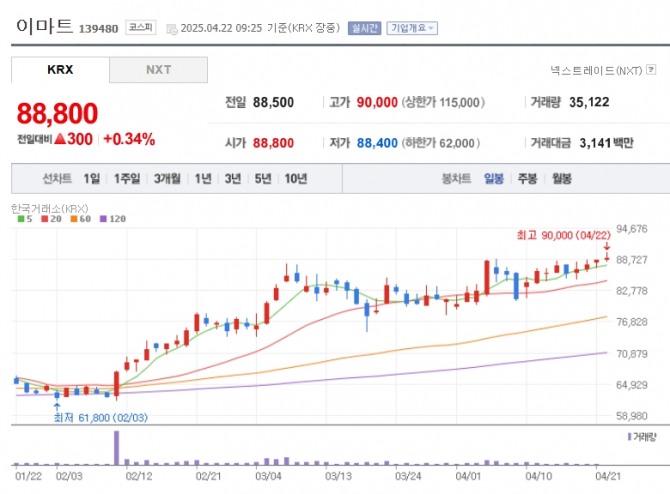Click the tallest volume bar near 02/12

click(x=117, y=447)
